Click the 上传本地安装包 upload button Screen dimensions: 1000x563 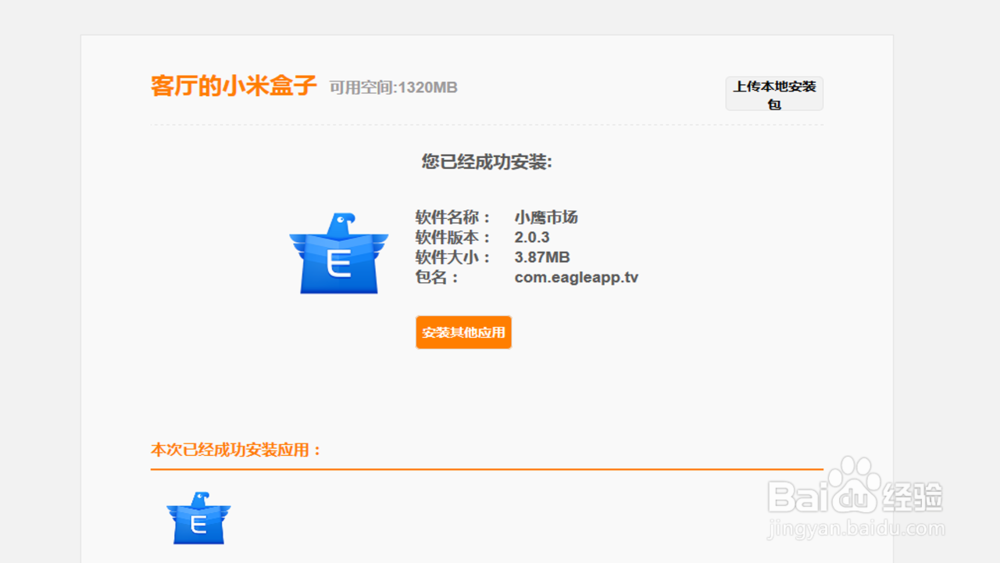tap(774, 94)
